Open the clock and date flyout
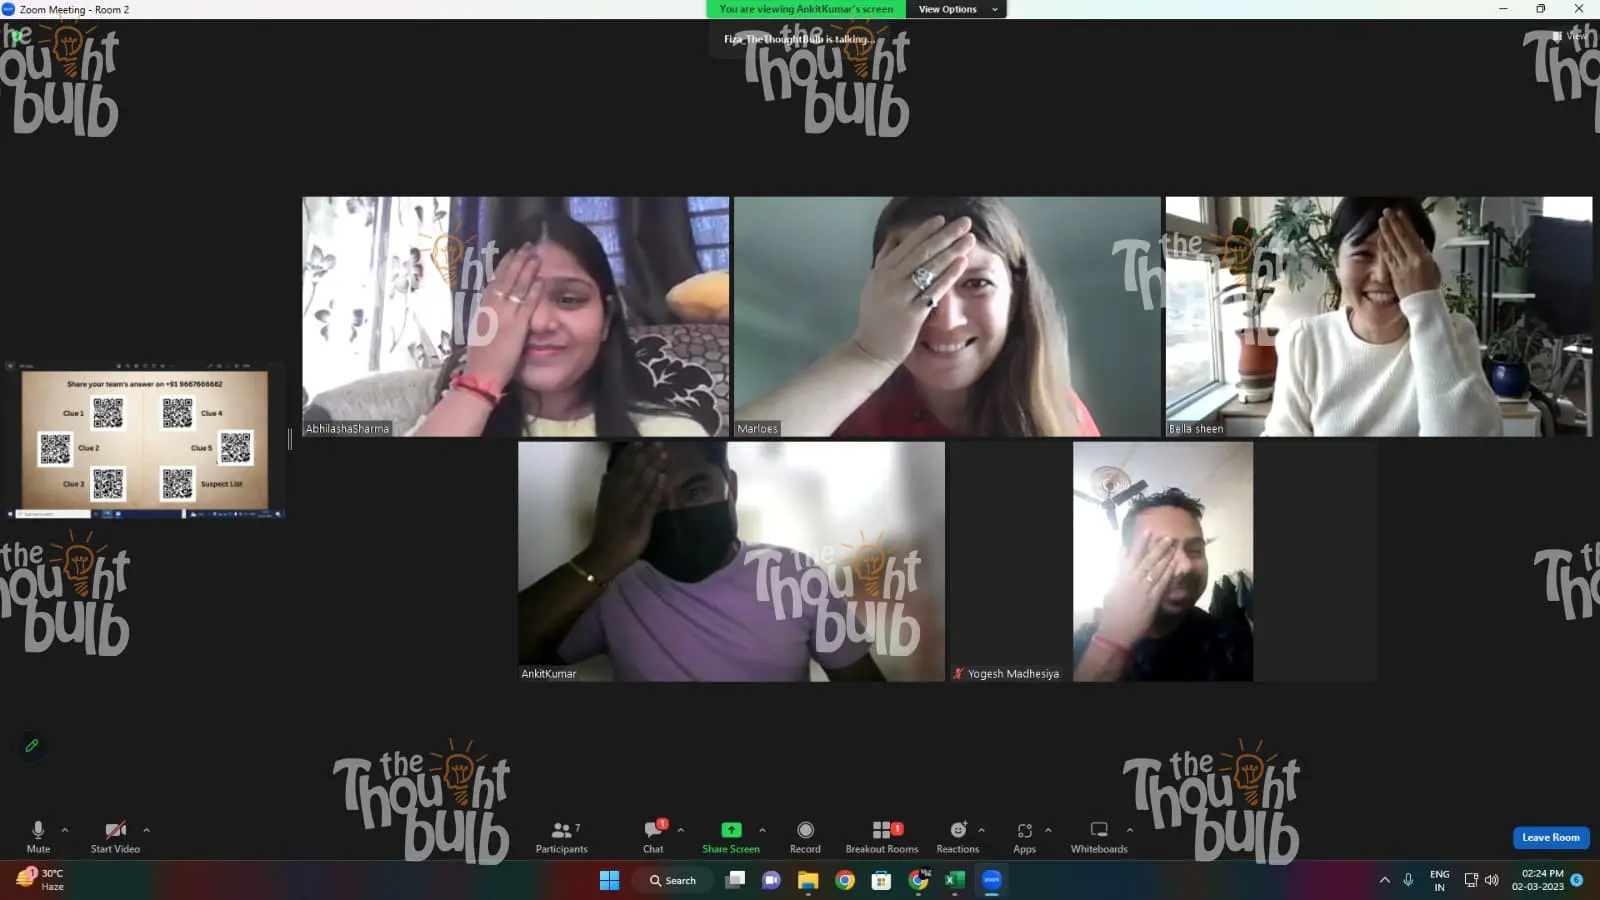This screenshot has height=900, width=1600. (x=1538, y=880)
